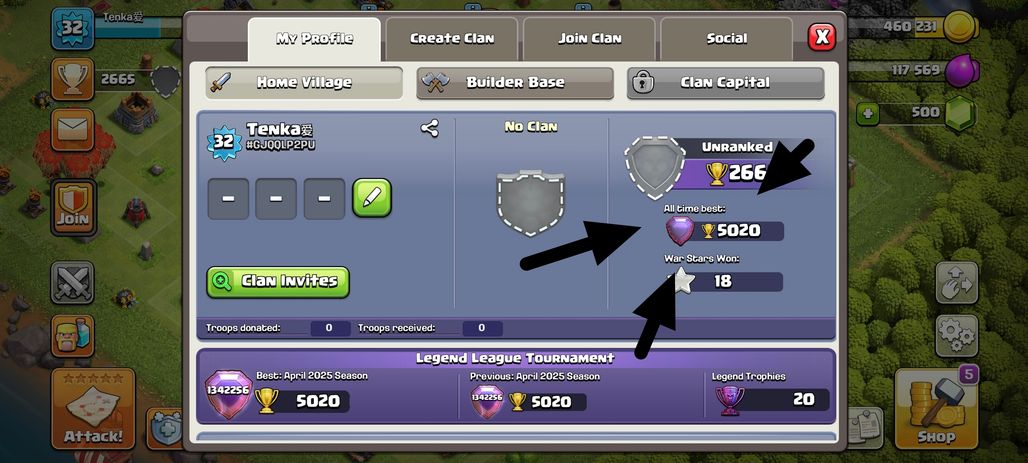Open the settings gears icon

click(957, 336)
